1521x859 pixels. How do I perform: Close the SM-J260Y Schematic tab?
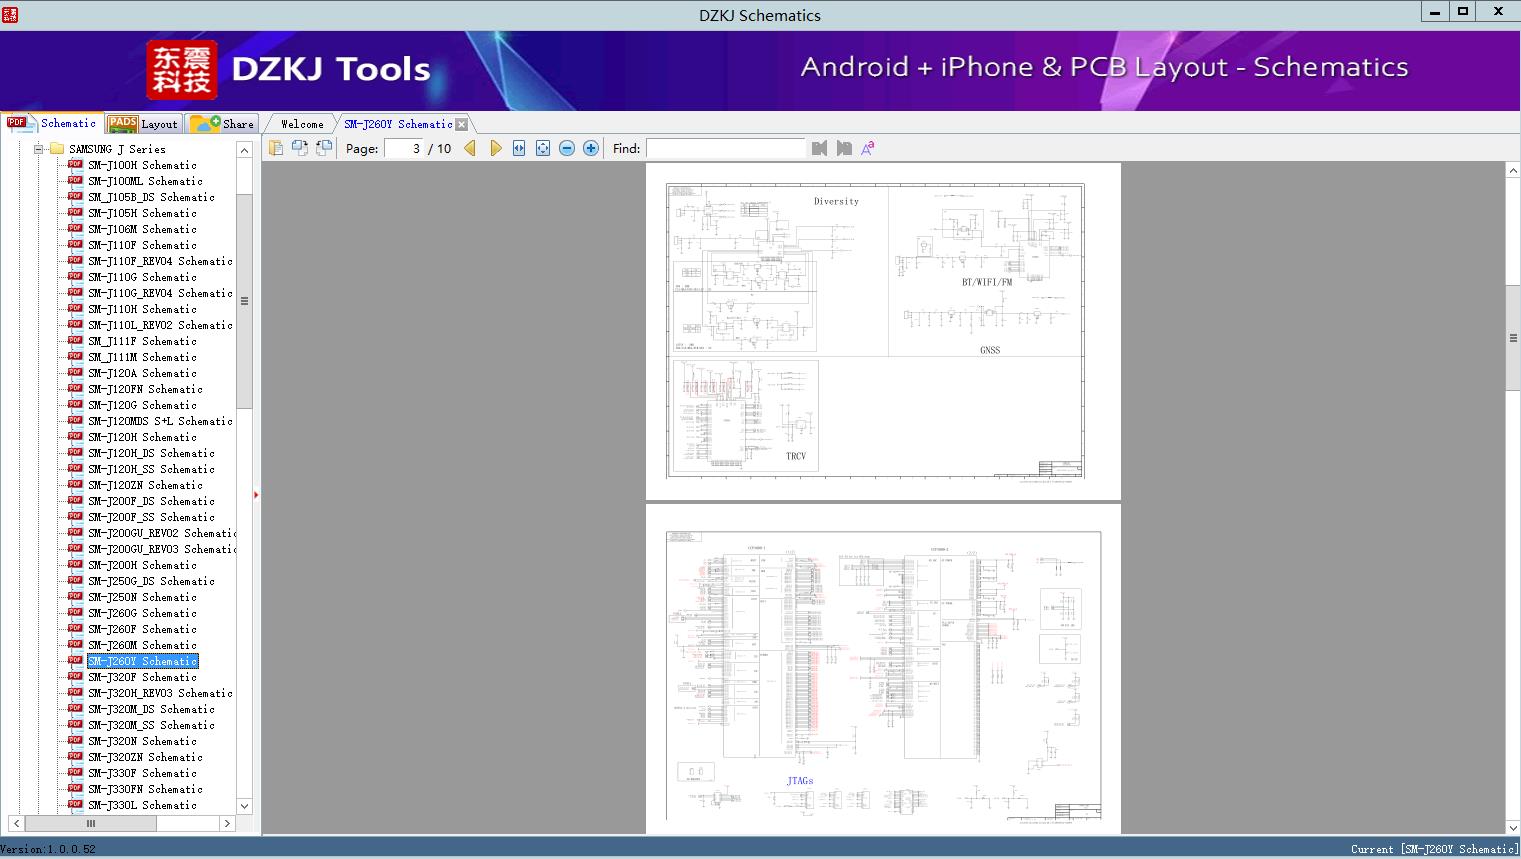tap(461, 125)
